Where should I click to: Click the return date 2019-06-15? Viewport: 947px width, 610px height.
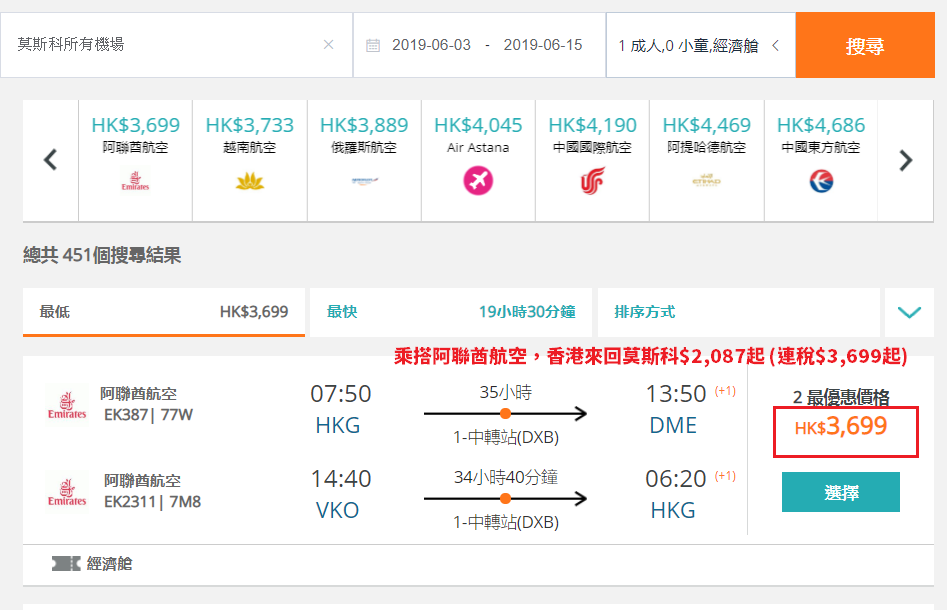coord(543,45)
